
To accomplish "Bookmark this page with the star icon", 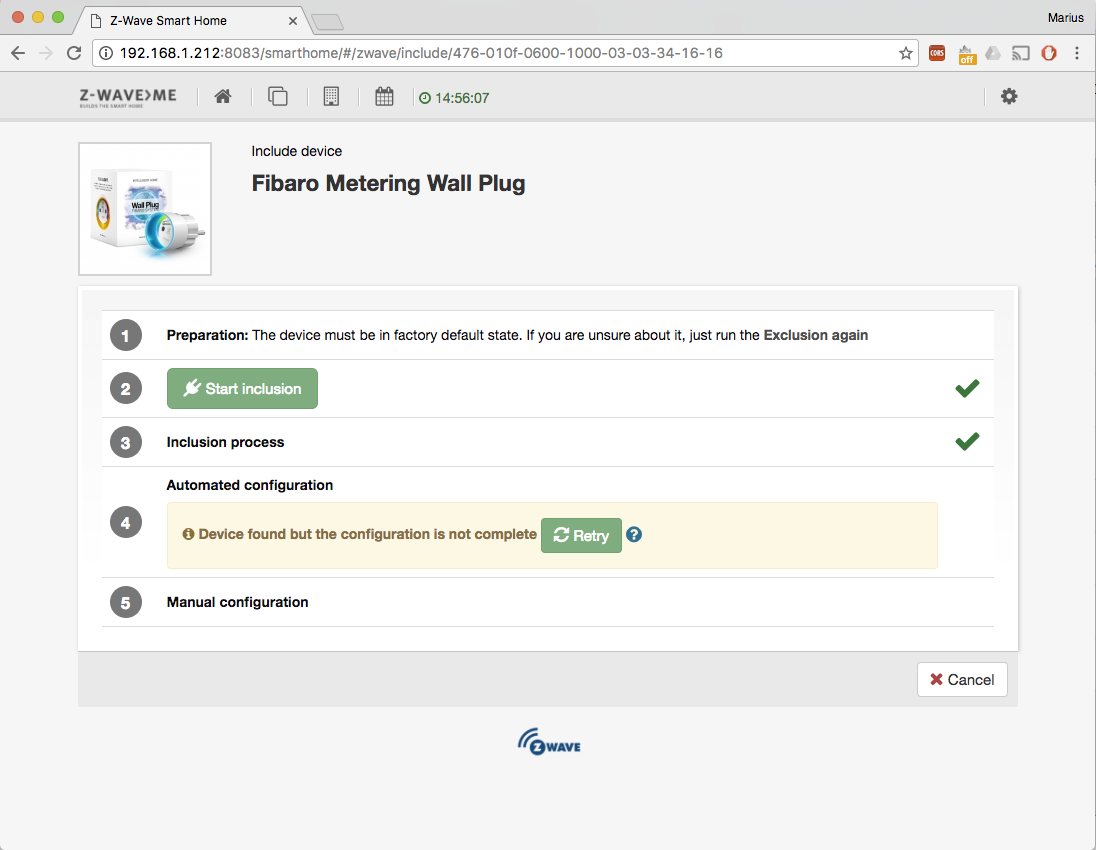I will (906, 53).
